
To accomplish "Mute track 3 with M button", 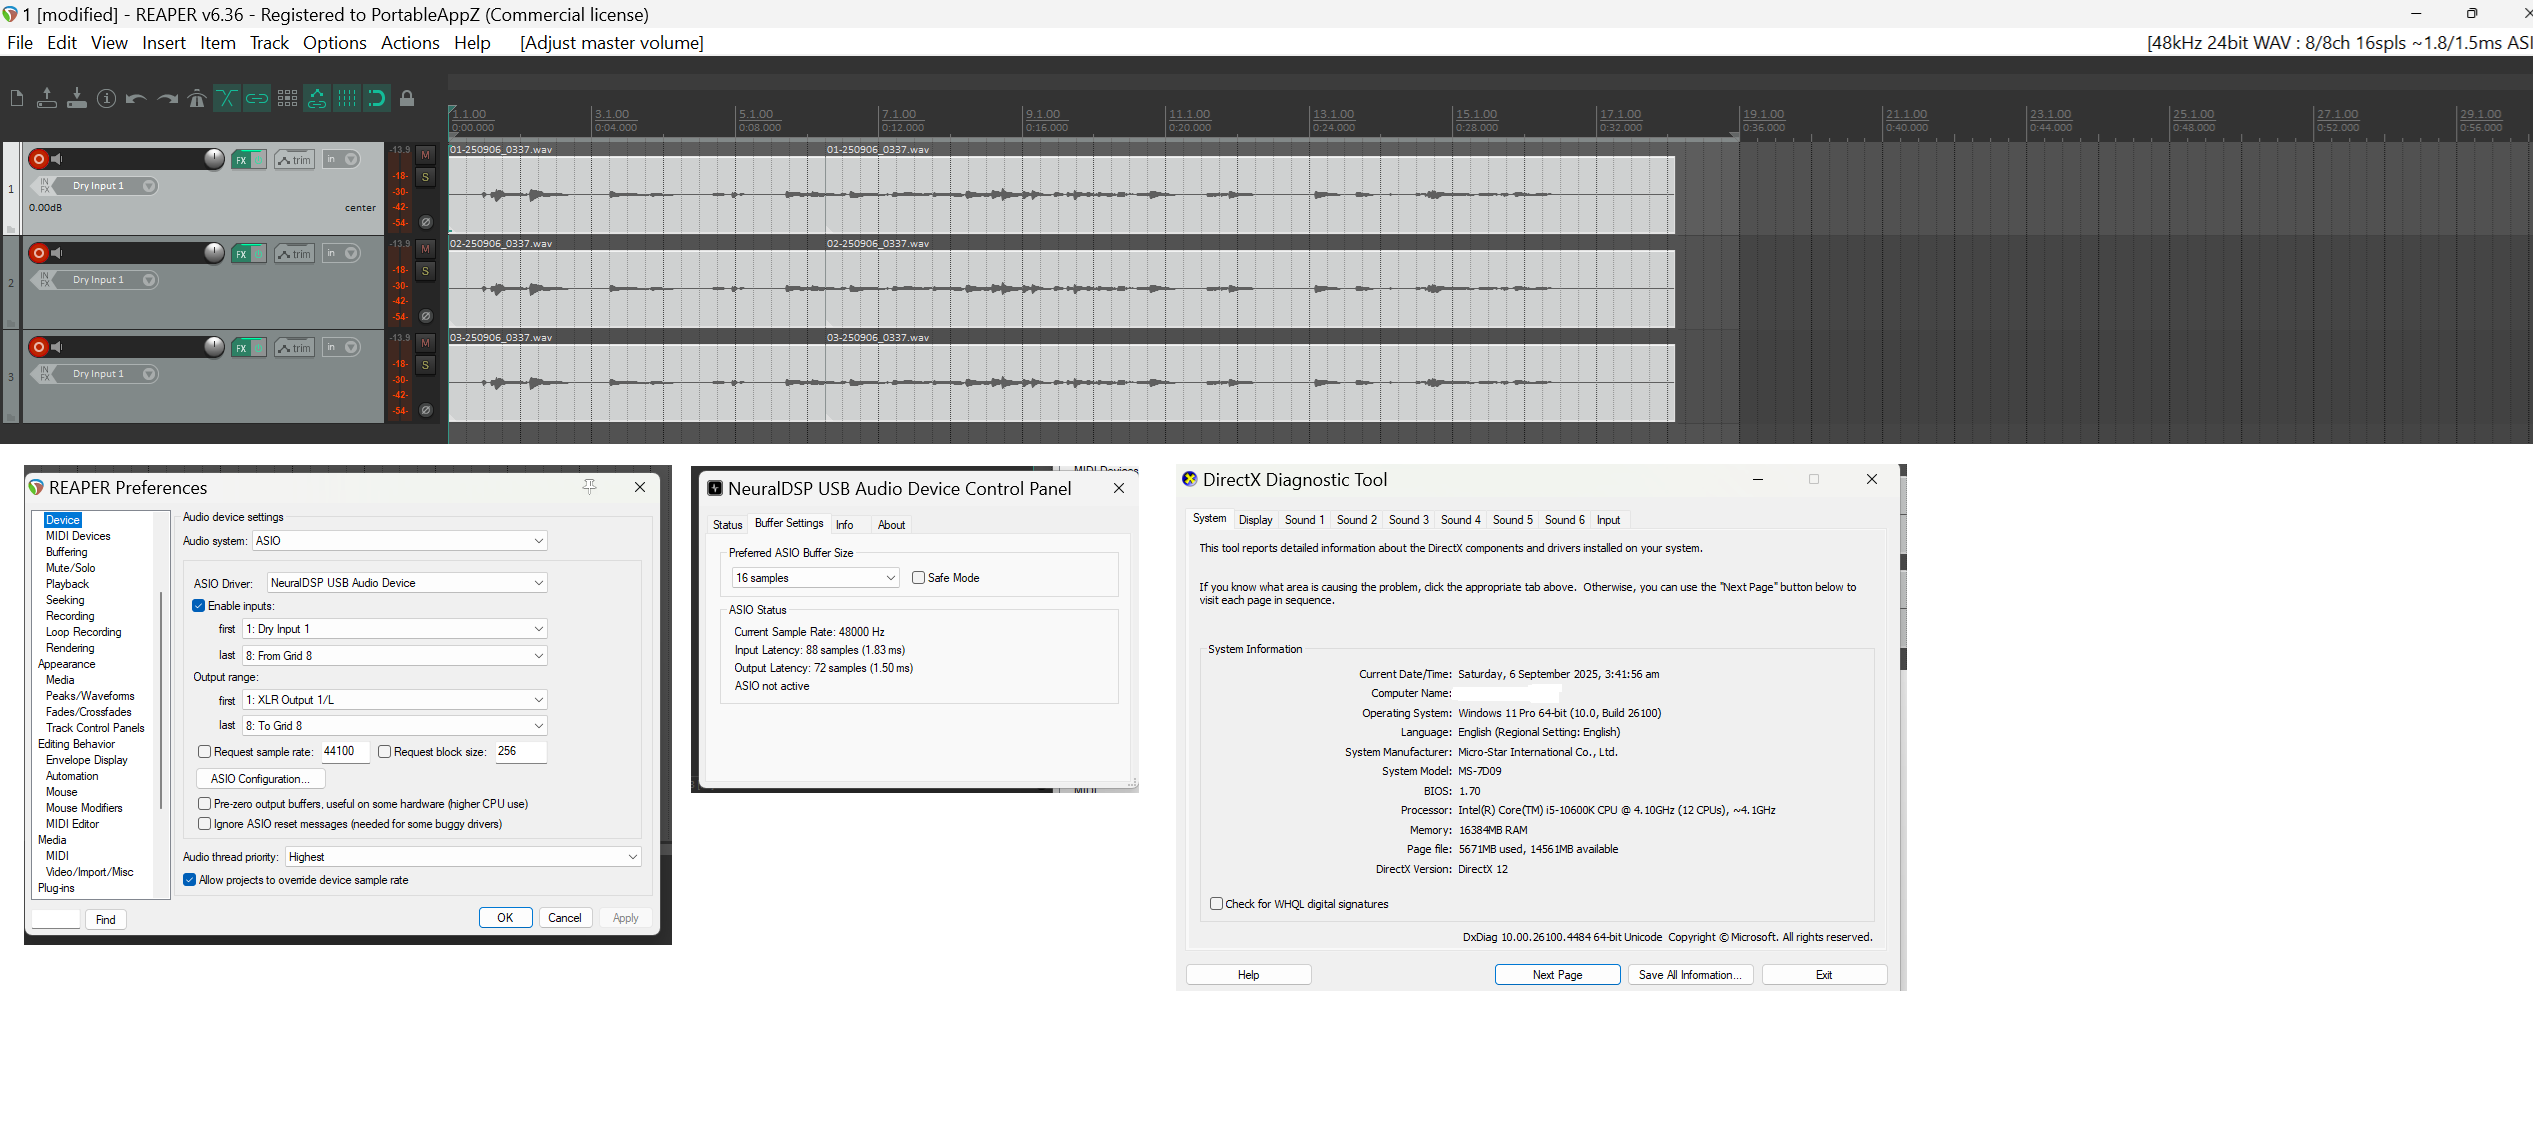I will coord(425,343).
